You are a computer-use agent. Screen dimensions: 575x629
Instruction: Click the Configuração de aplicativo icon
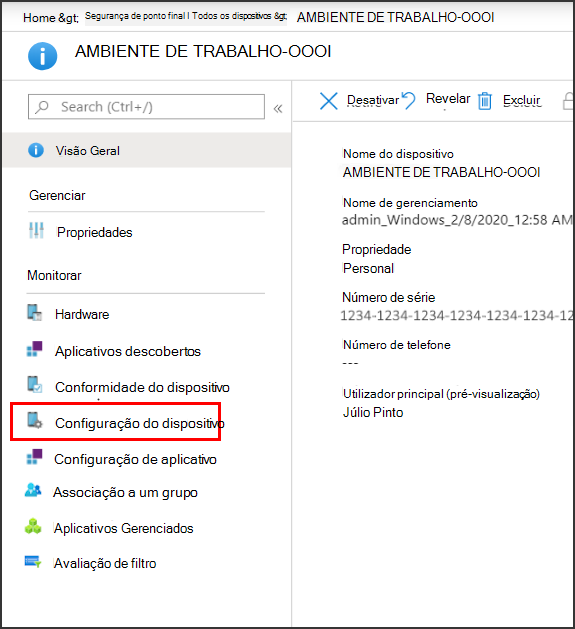[x=35, y=457]
